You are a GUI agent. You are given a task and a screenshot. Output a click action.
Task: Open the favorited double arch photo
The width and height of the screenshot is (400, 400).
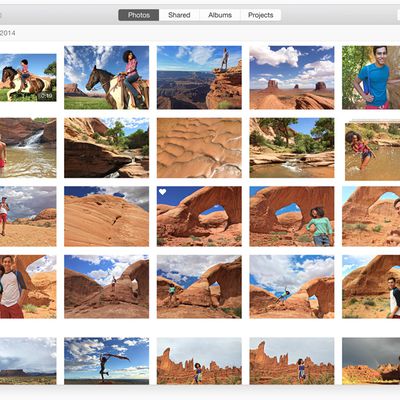(199, 216)
